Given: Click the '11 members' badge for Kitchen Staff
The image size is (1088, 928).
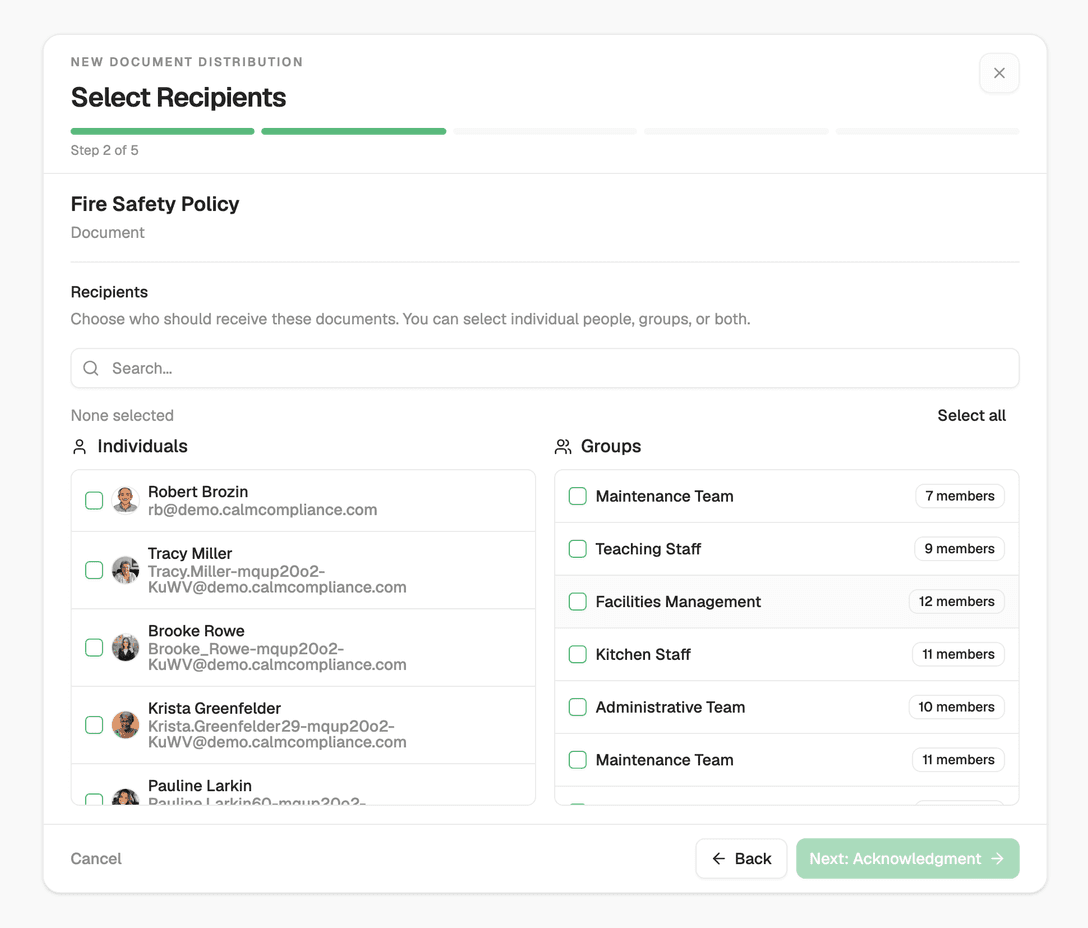Looking at the screenshot, I should pos(958,655).
